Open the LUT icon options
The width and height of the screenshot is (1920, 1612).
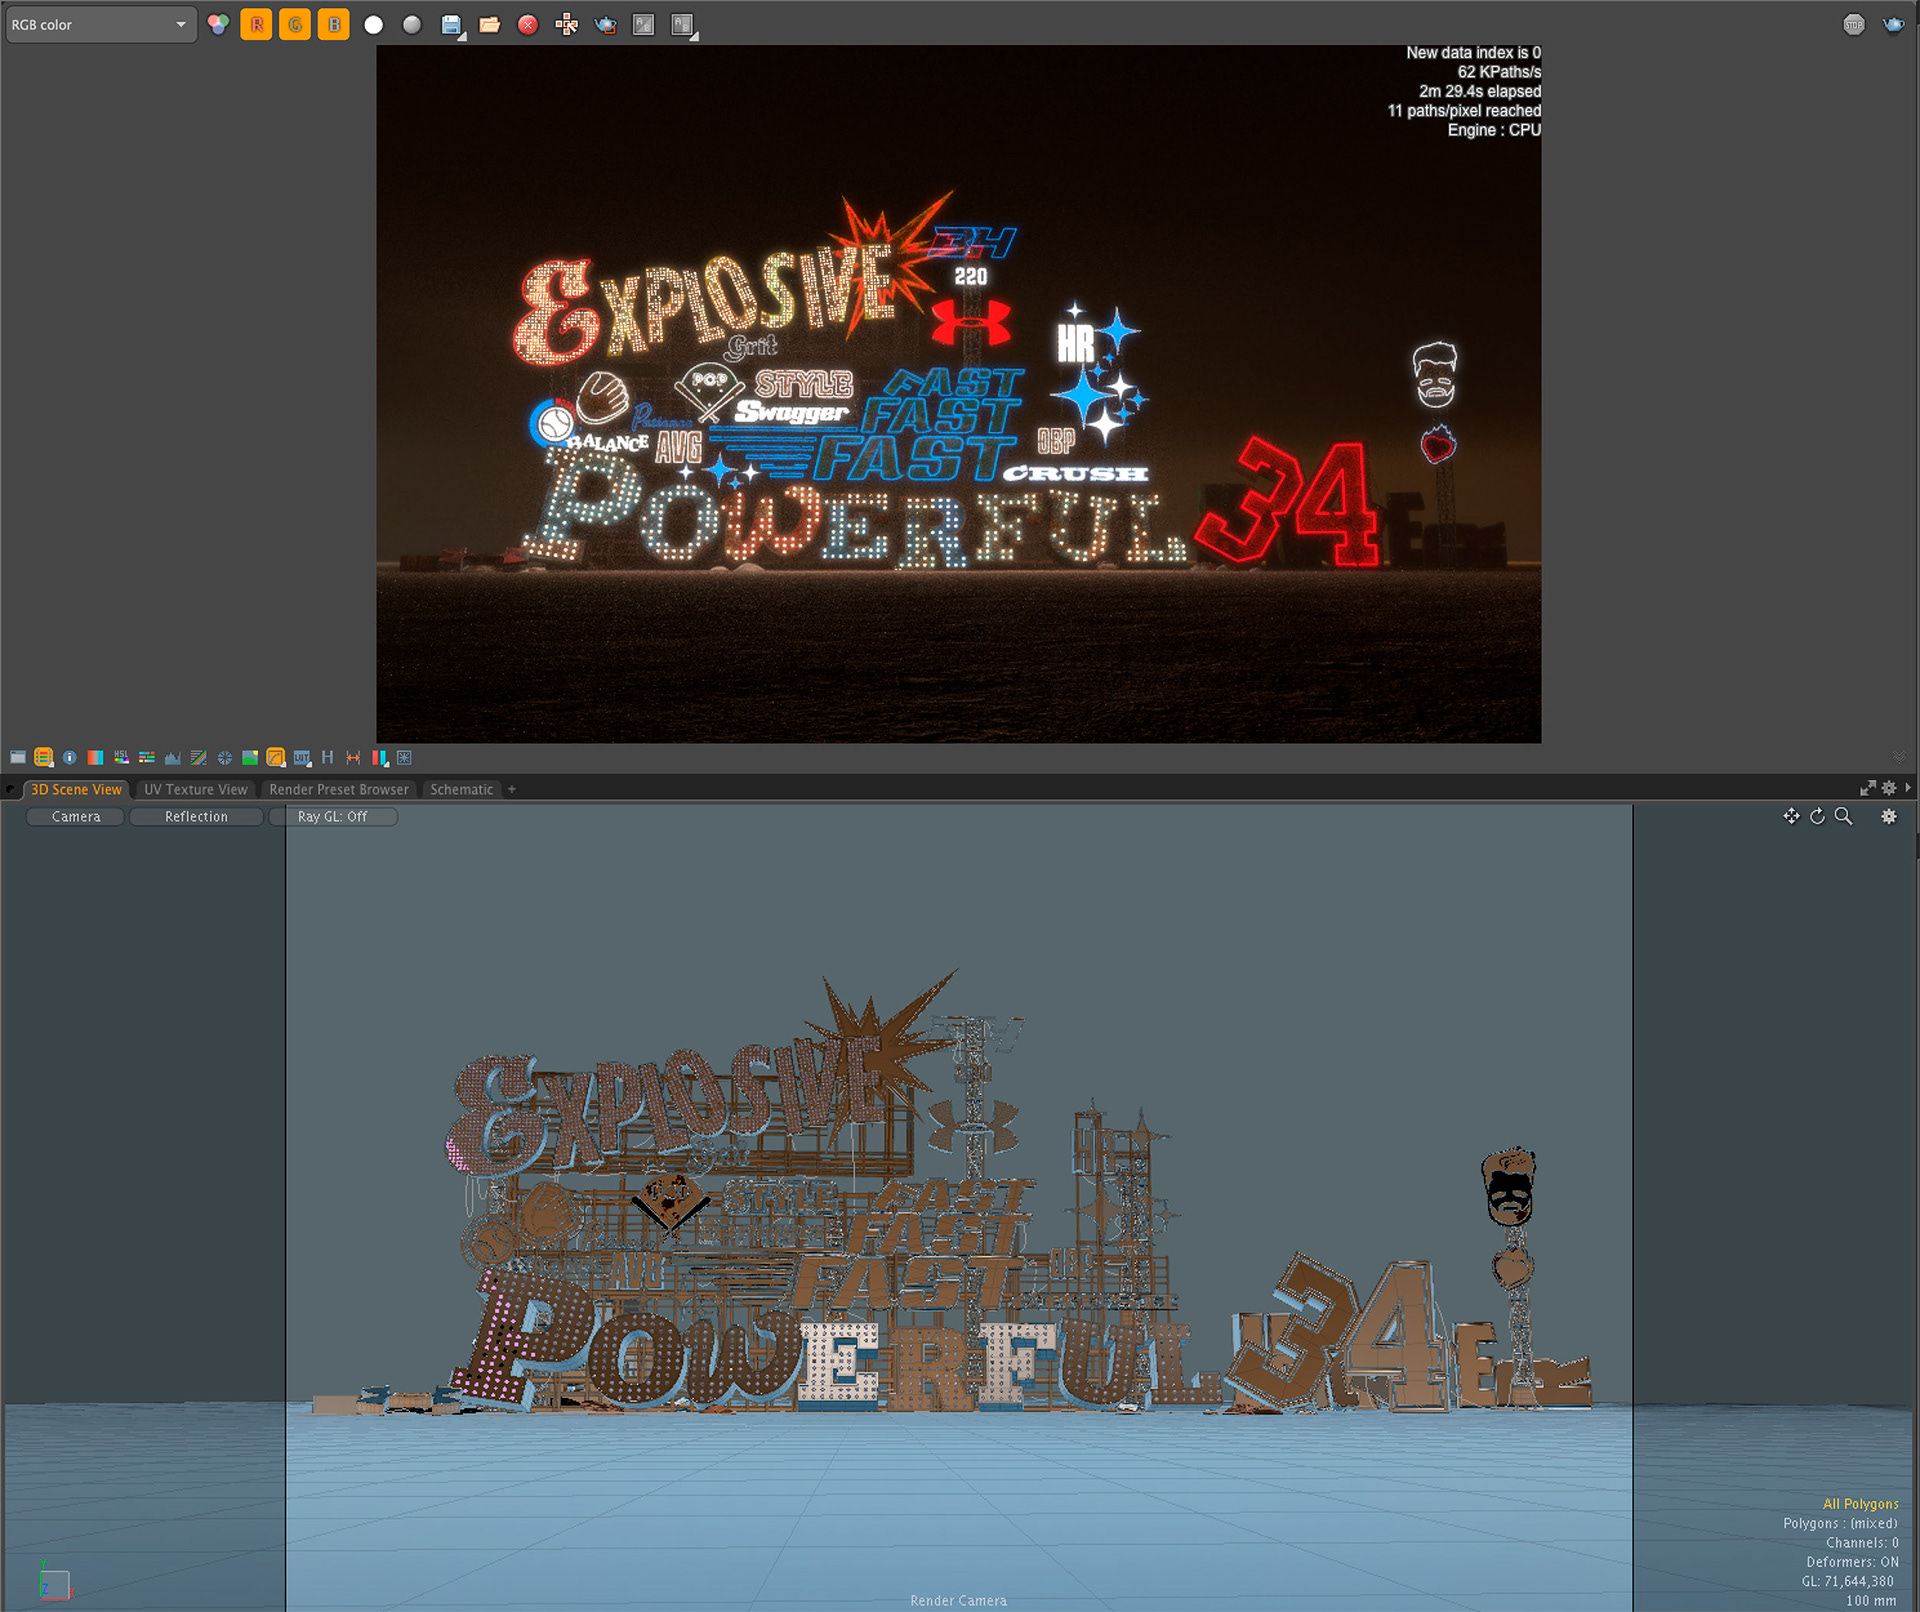coord(302,758)
